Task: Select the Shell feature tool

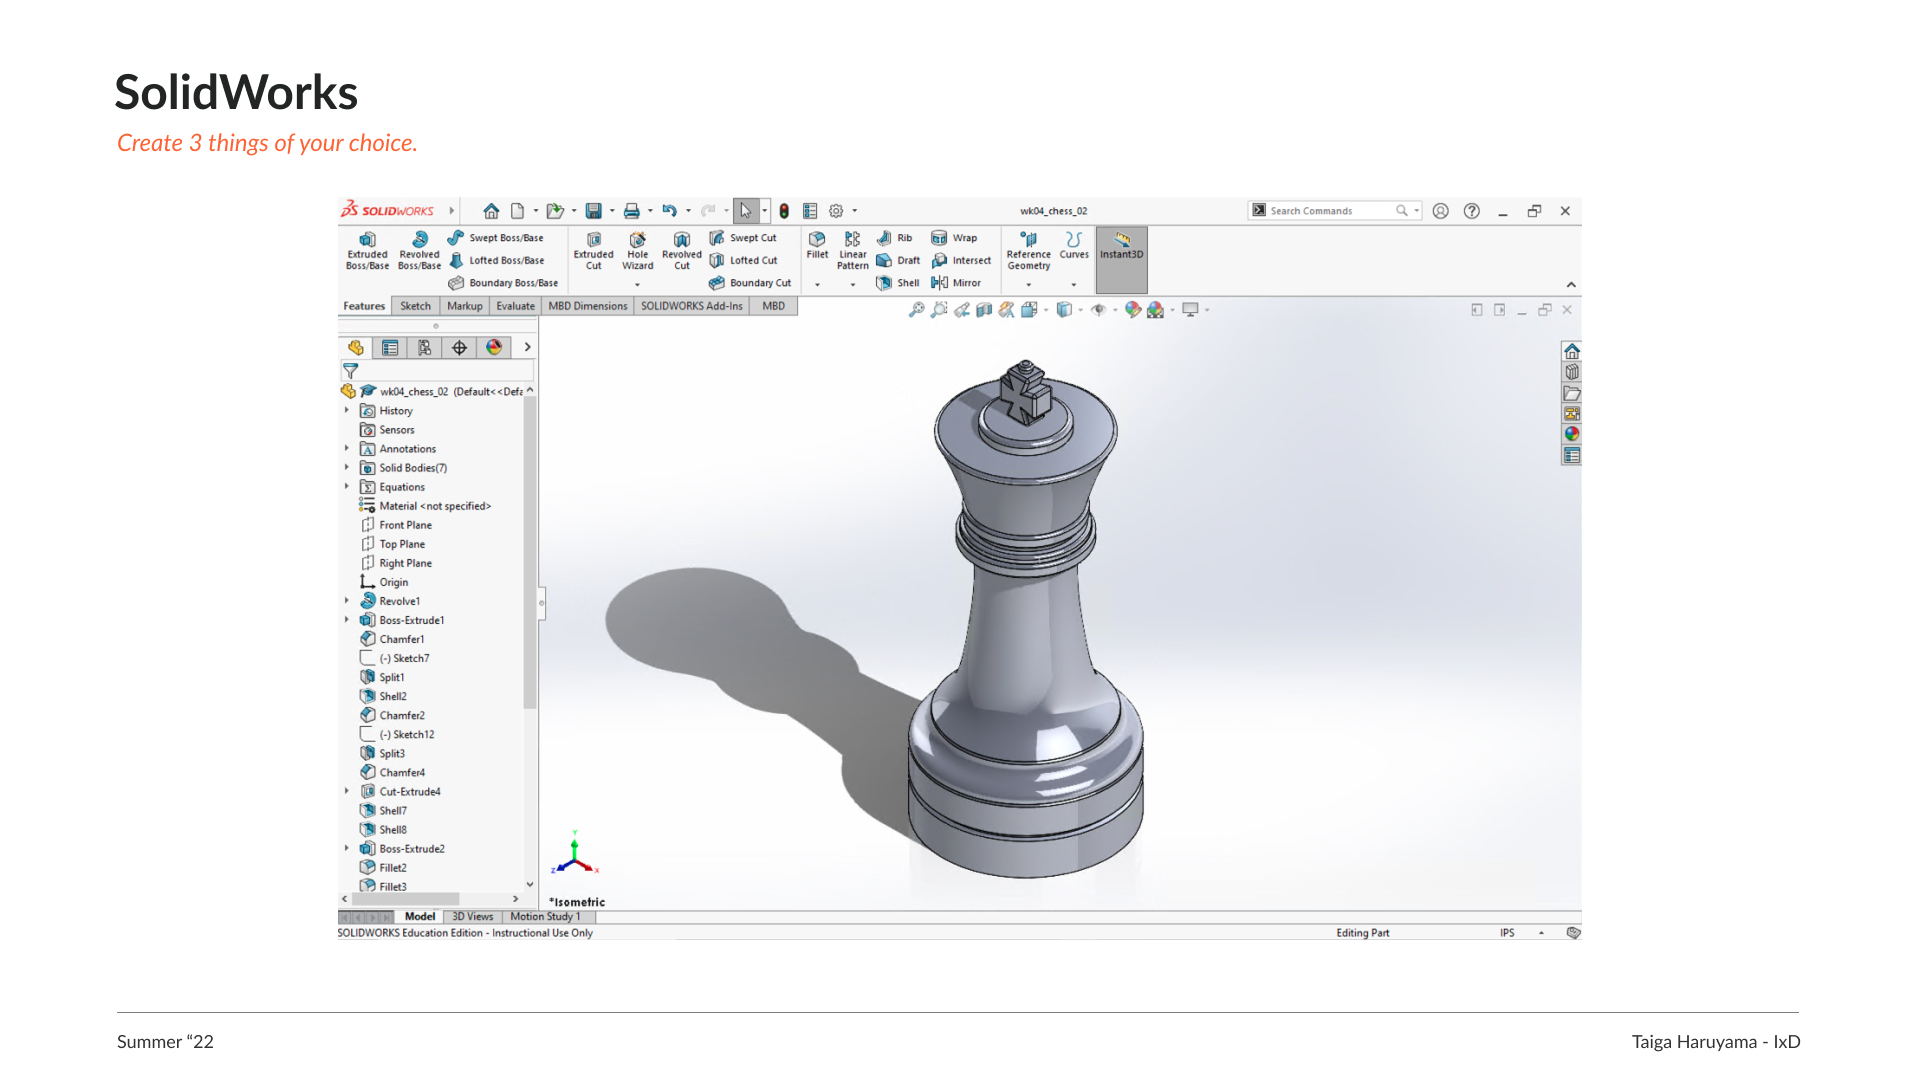Action: (898, 283)
